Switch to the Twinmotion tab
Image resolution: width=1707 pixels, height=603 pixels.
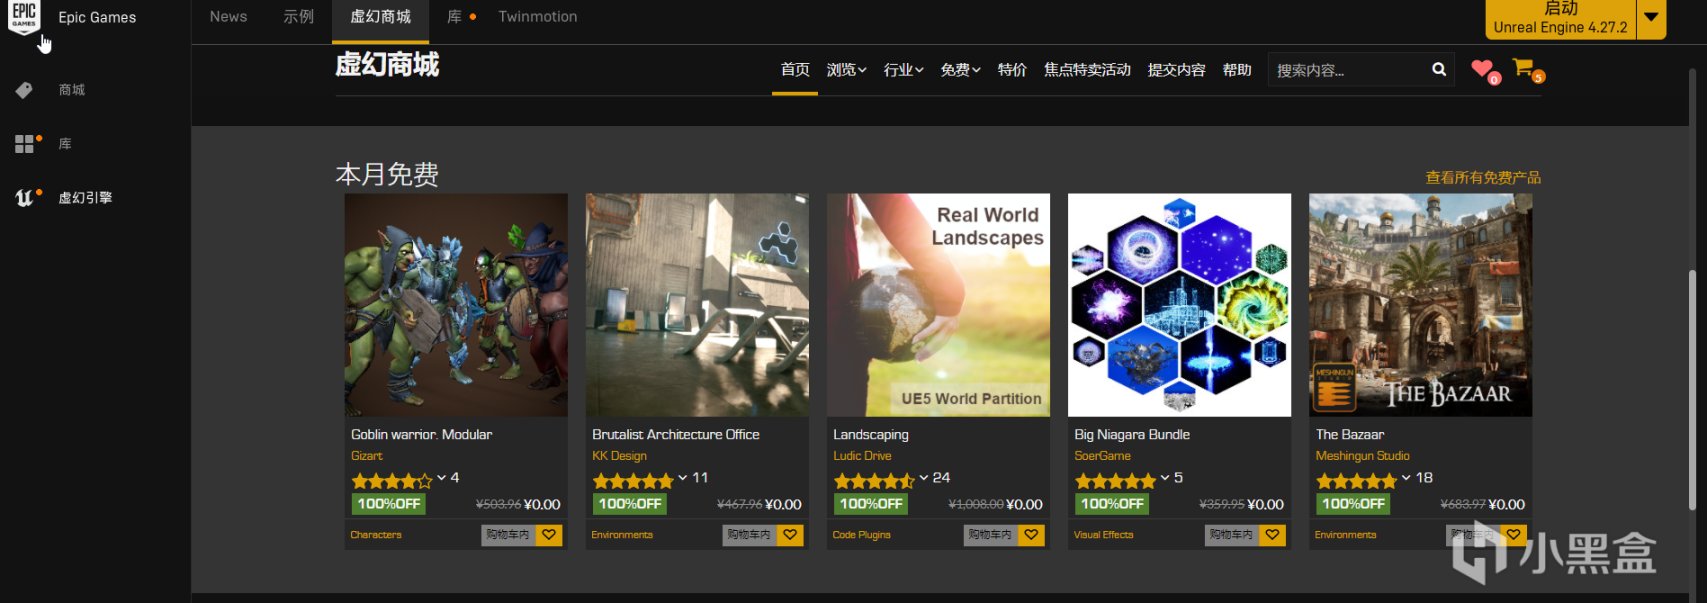coord(538,17)
